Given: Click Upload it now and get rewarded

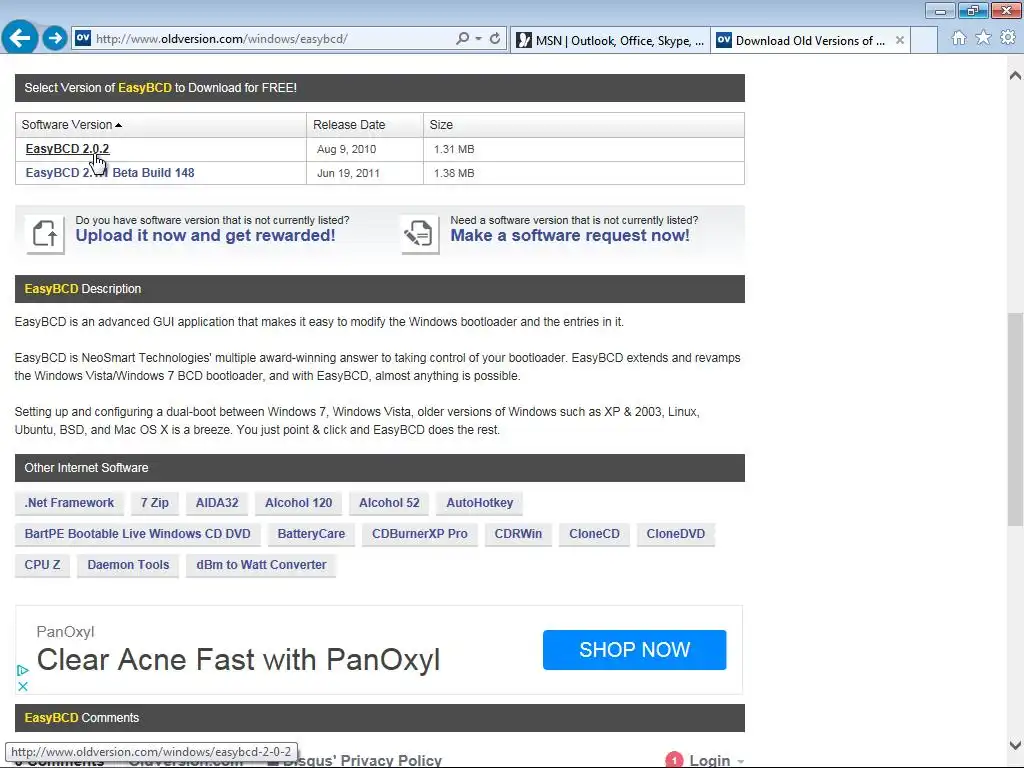Looking at the screenshot, I should [205, 236].
